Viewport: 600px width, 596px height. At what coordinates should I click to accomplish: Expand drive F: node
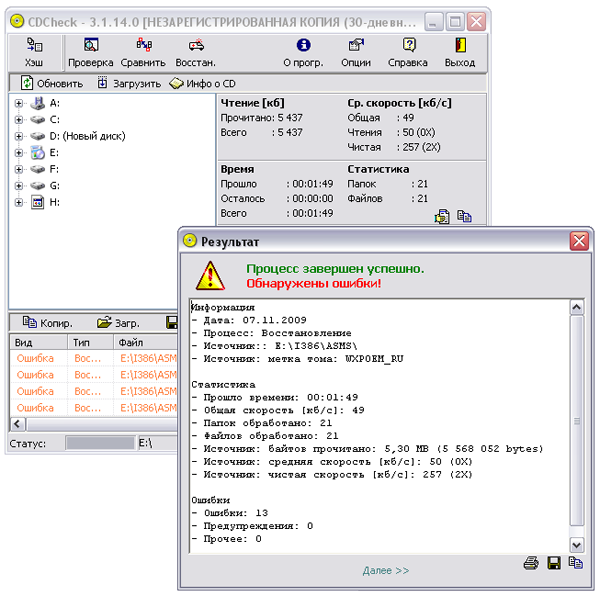(18, 169)
